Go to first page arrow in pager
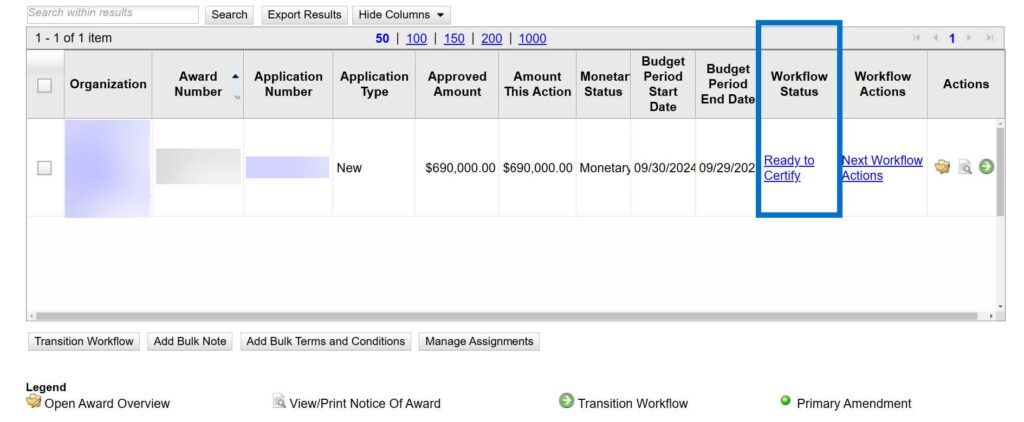Viewport: 1024px width, 422px height. tap(917, 38)
